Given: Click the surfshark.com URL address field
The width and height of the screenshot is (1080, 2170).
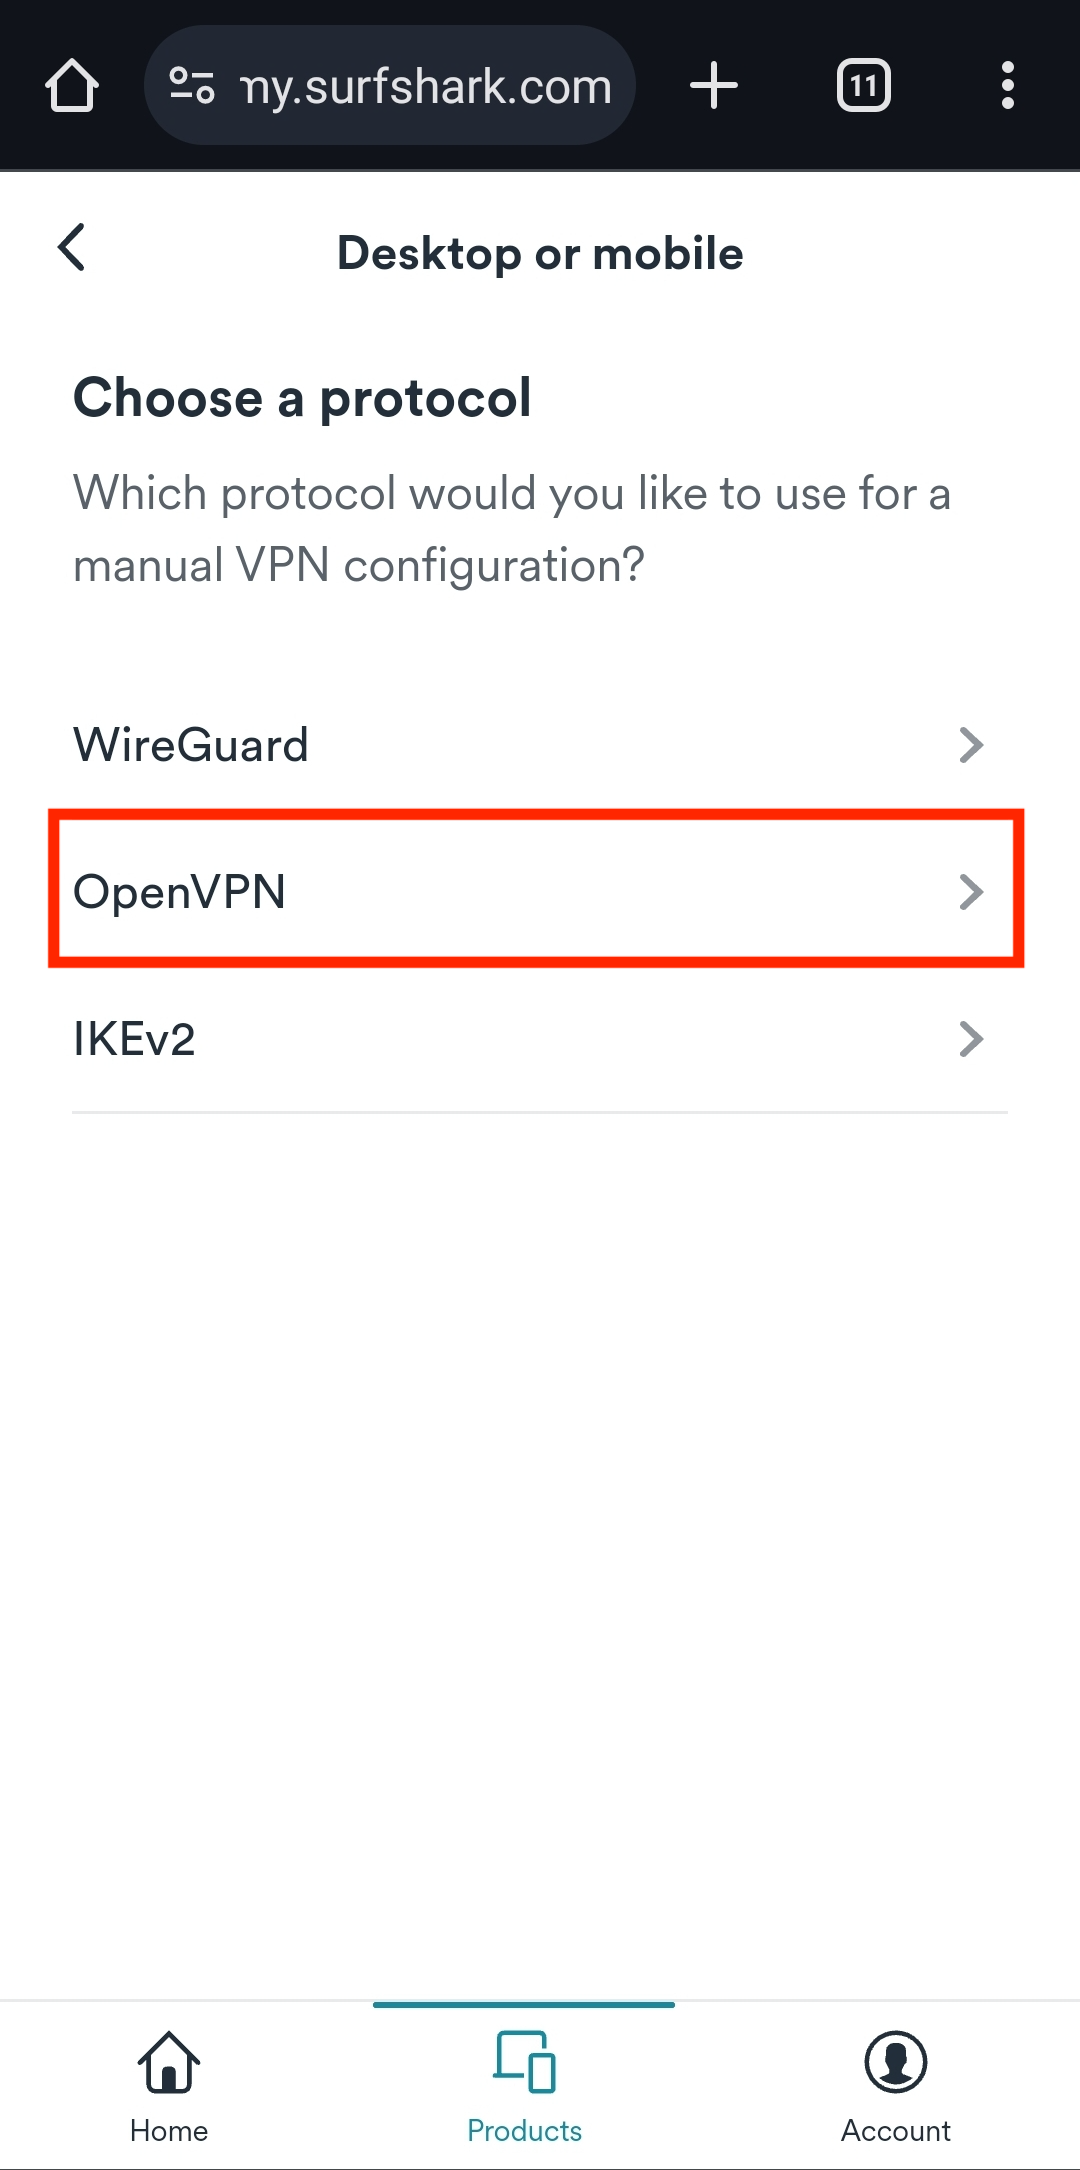Looking at the screenshot, I should pos(425,87).
